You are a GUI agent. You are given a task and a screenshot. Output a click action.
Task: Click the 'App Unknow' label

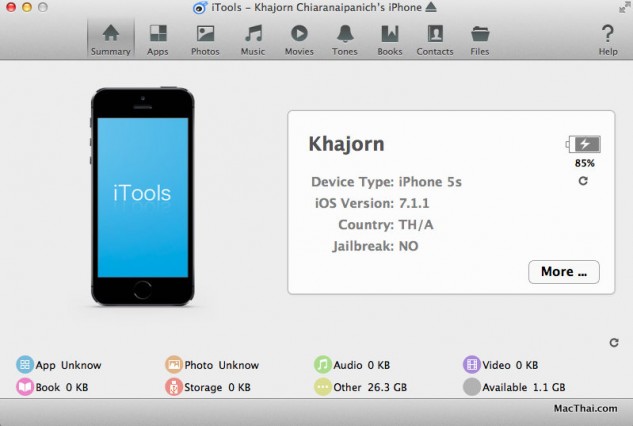coord(68,365)
